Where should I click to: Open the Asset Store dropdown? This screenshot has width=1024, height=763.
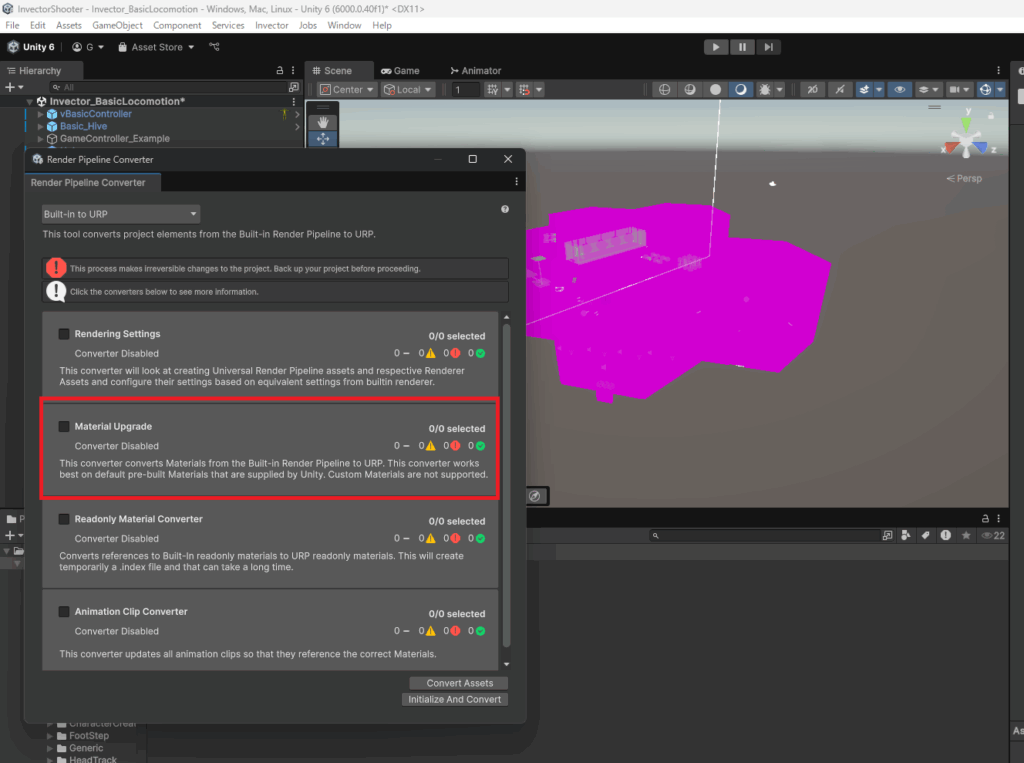click(156, 47)
